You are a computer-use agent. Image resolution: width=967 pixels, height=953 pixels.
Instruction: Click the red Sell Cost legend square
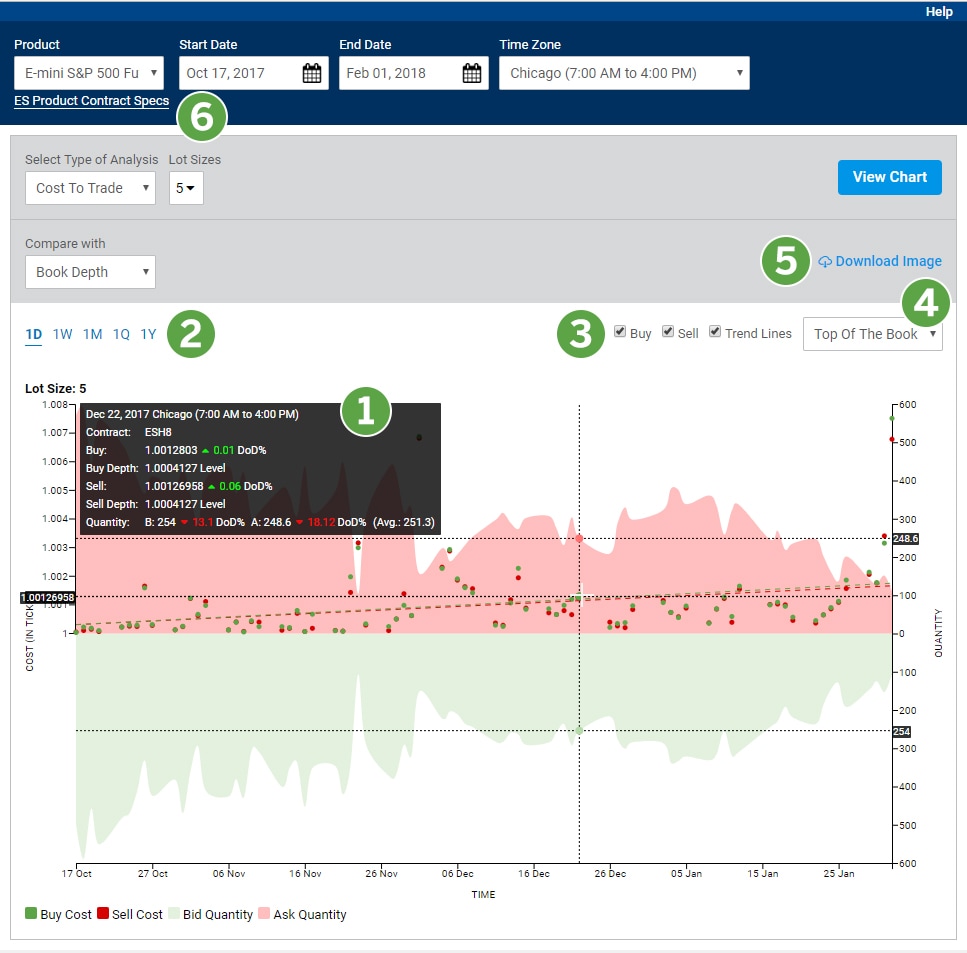point(102,914)
